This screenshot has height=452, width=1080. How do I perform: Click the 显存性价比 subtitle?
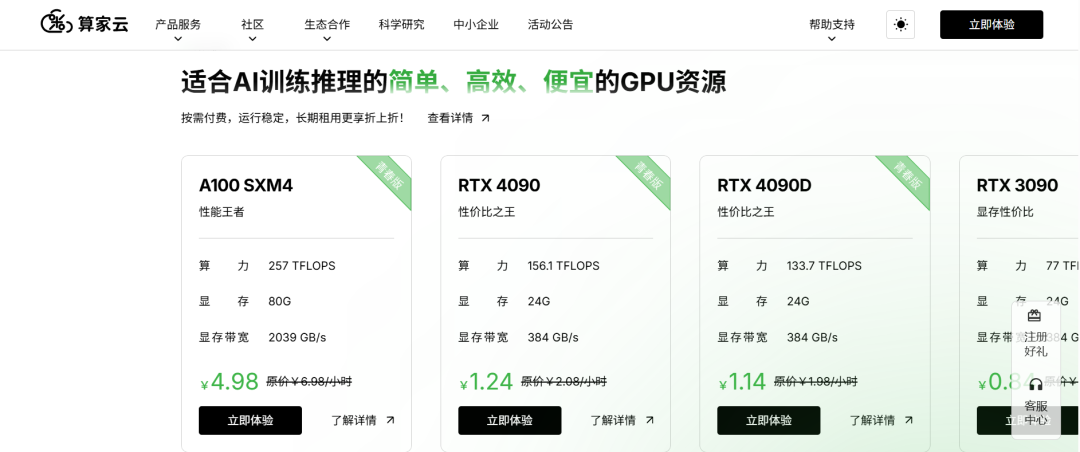coord(1005,212)
